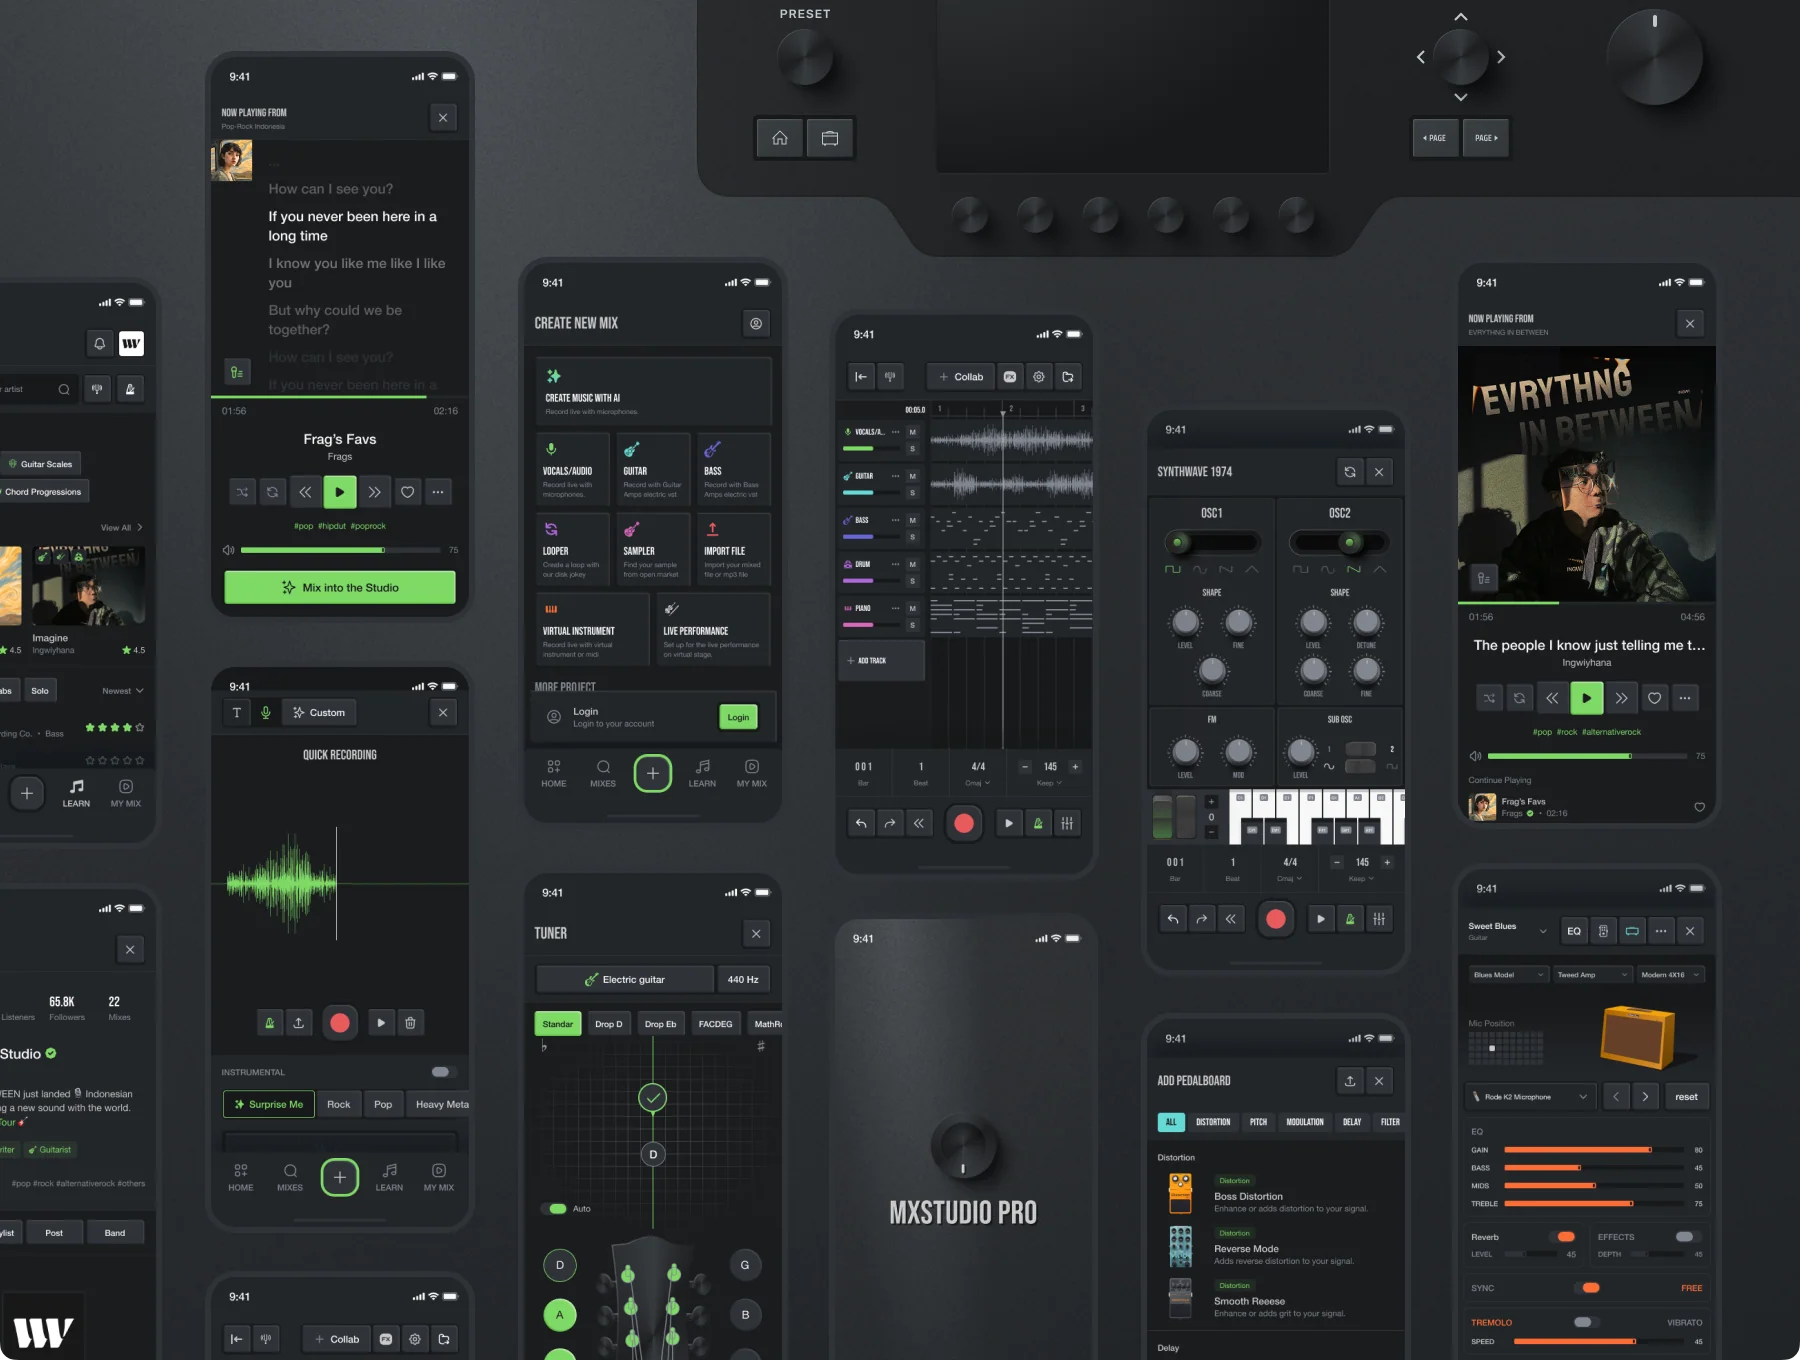Tap the home icon on the hardware controller
This screenshot has height=1360, width=1800.
pos(780,138)
